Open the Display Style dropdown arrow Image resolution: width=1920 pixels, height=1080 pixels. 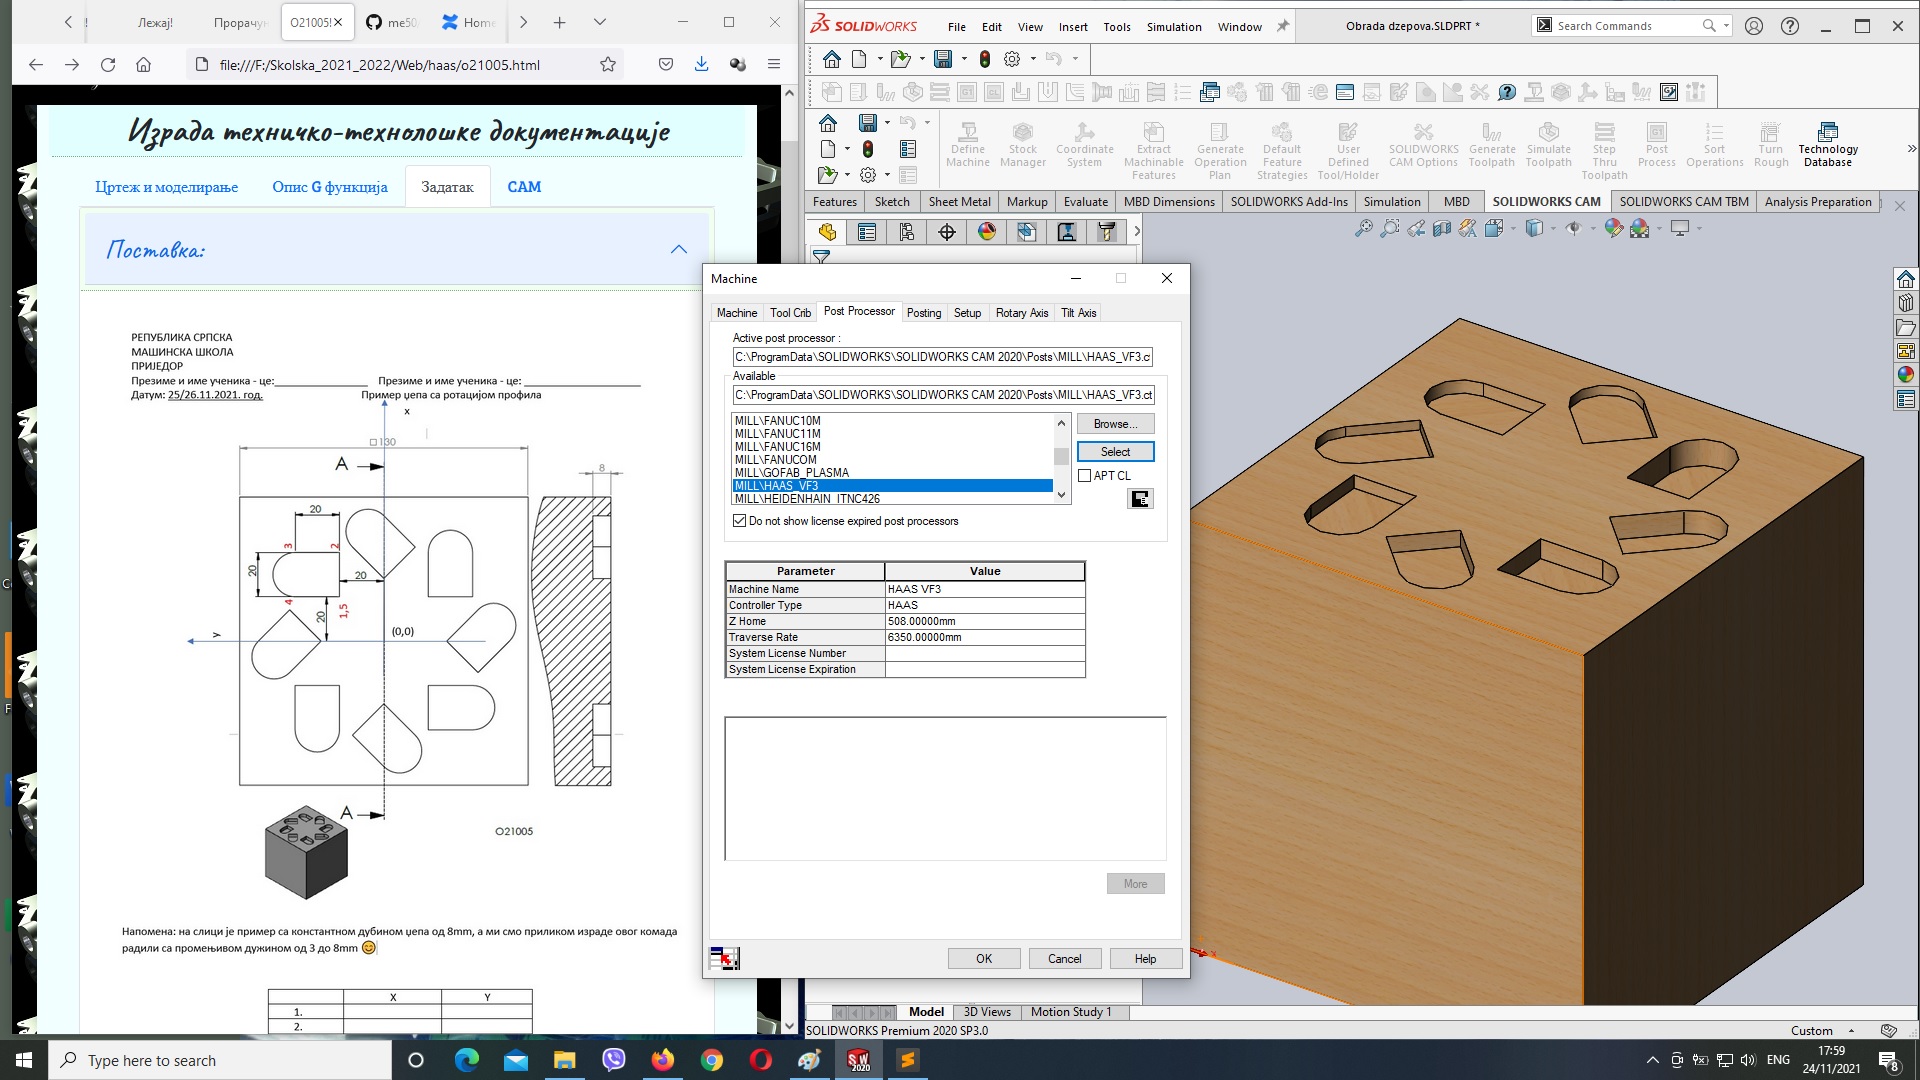(1552, 229)
